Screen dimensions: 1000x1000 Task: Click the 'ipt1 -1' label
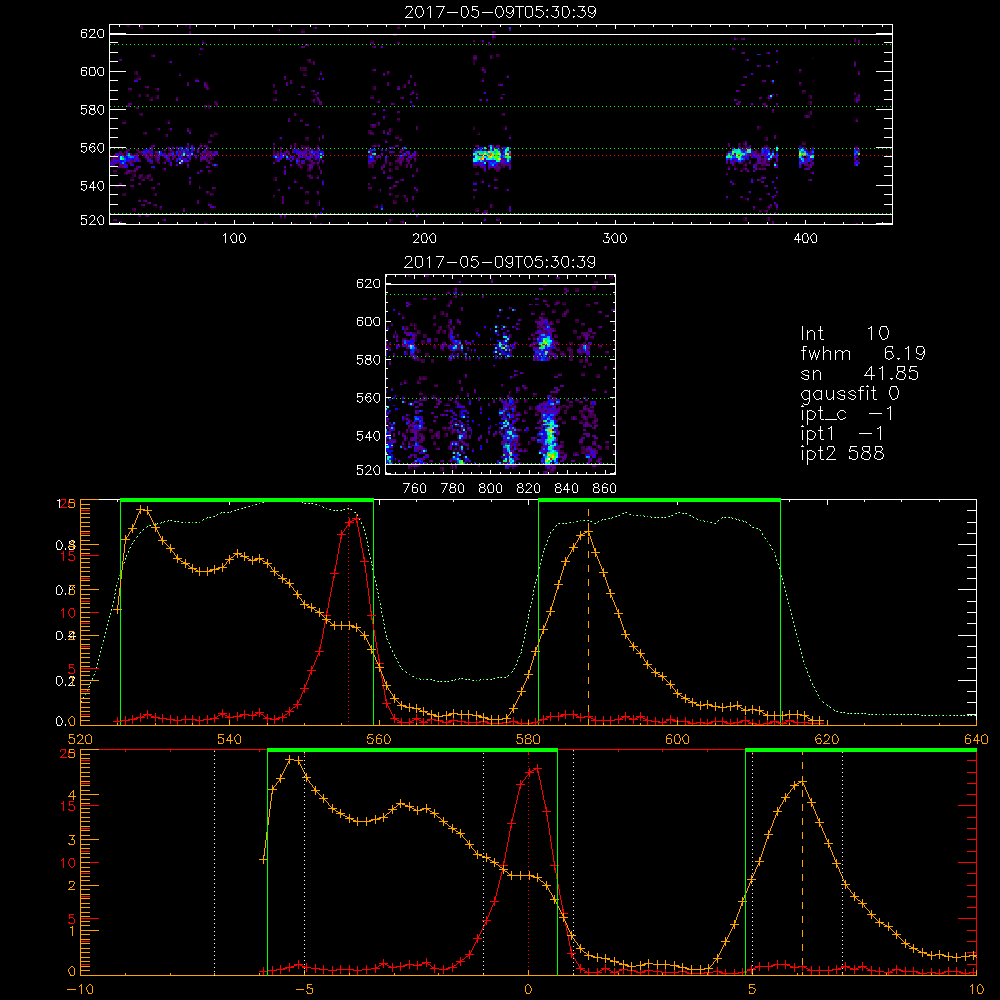click(x=842, y=434)
